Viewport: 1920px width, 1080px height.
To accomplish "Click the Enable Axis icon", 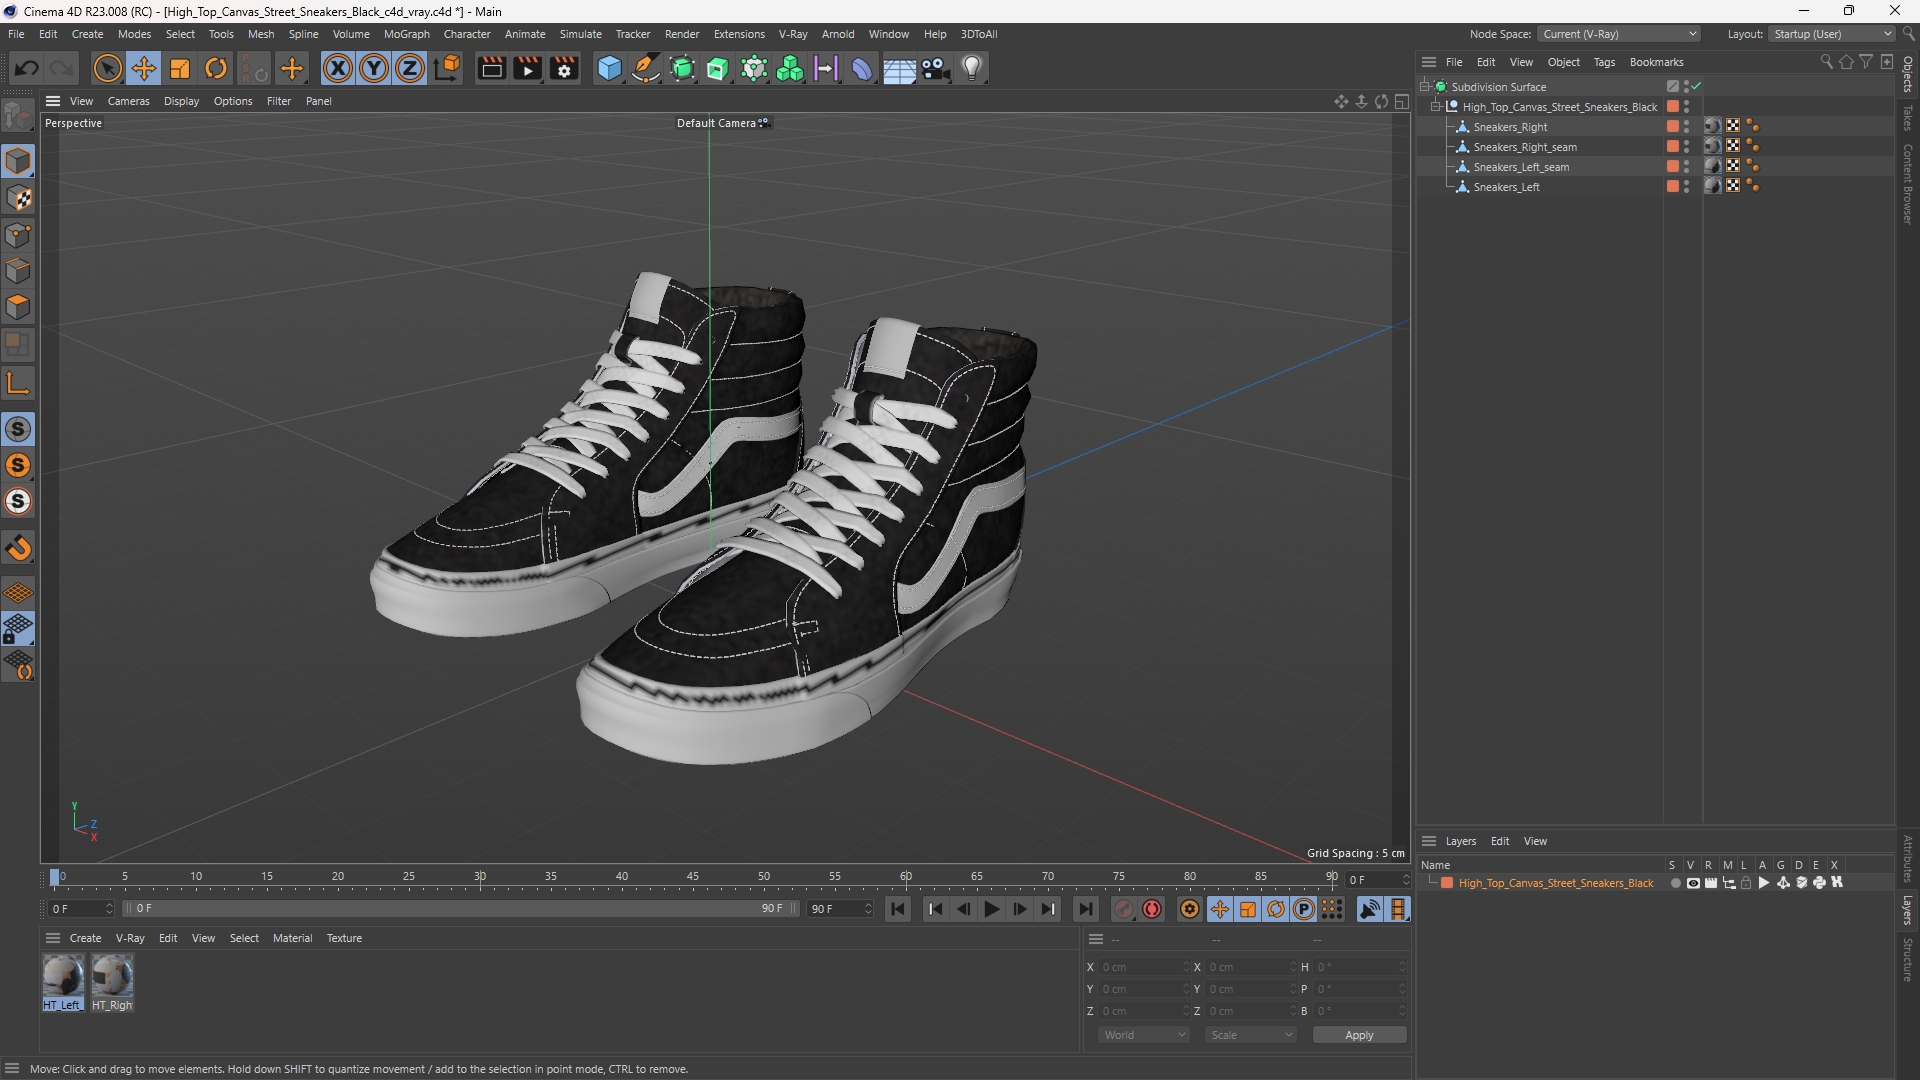I will tap(18, 383).
